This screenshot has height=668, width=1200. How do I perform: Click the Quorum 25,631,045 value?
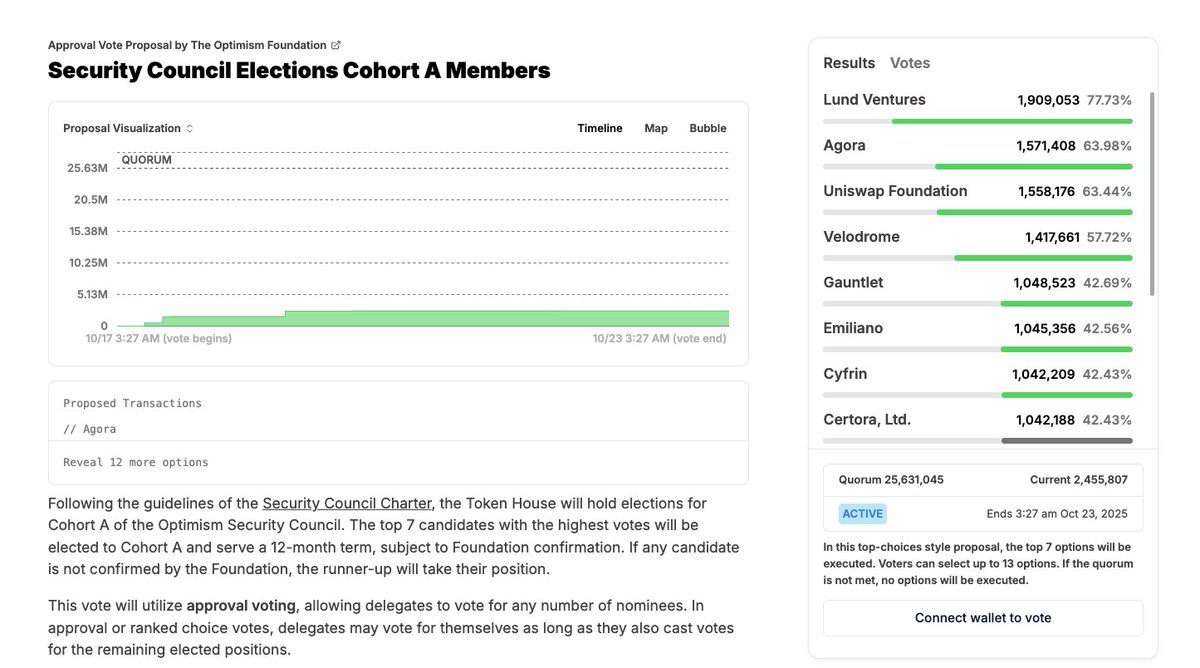point(891,480)
